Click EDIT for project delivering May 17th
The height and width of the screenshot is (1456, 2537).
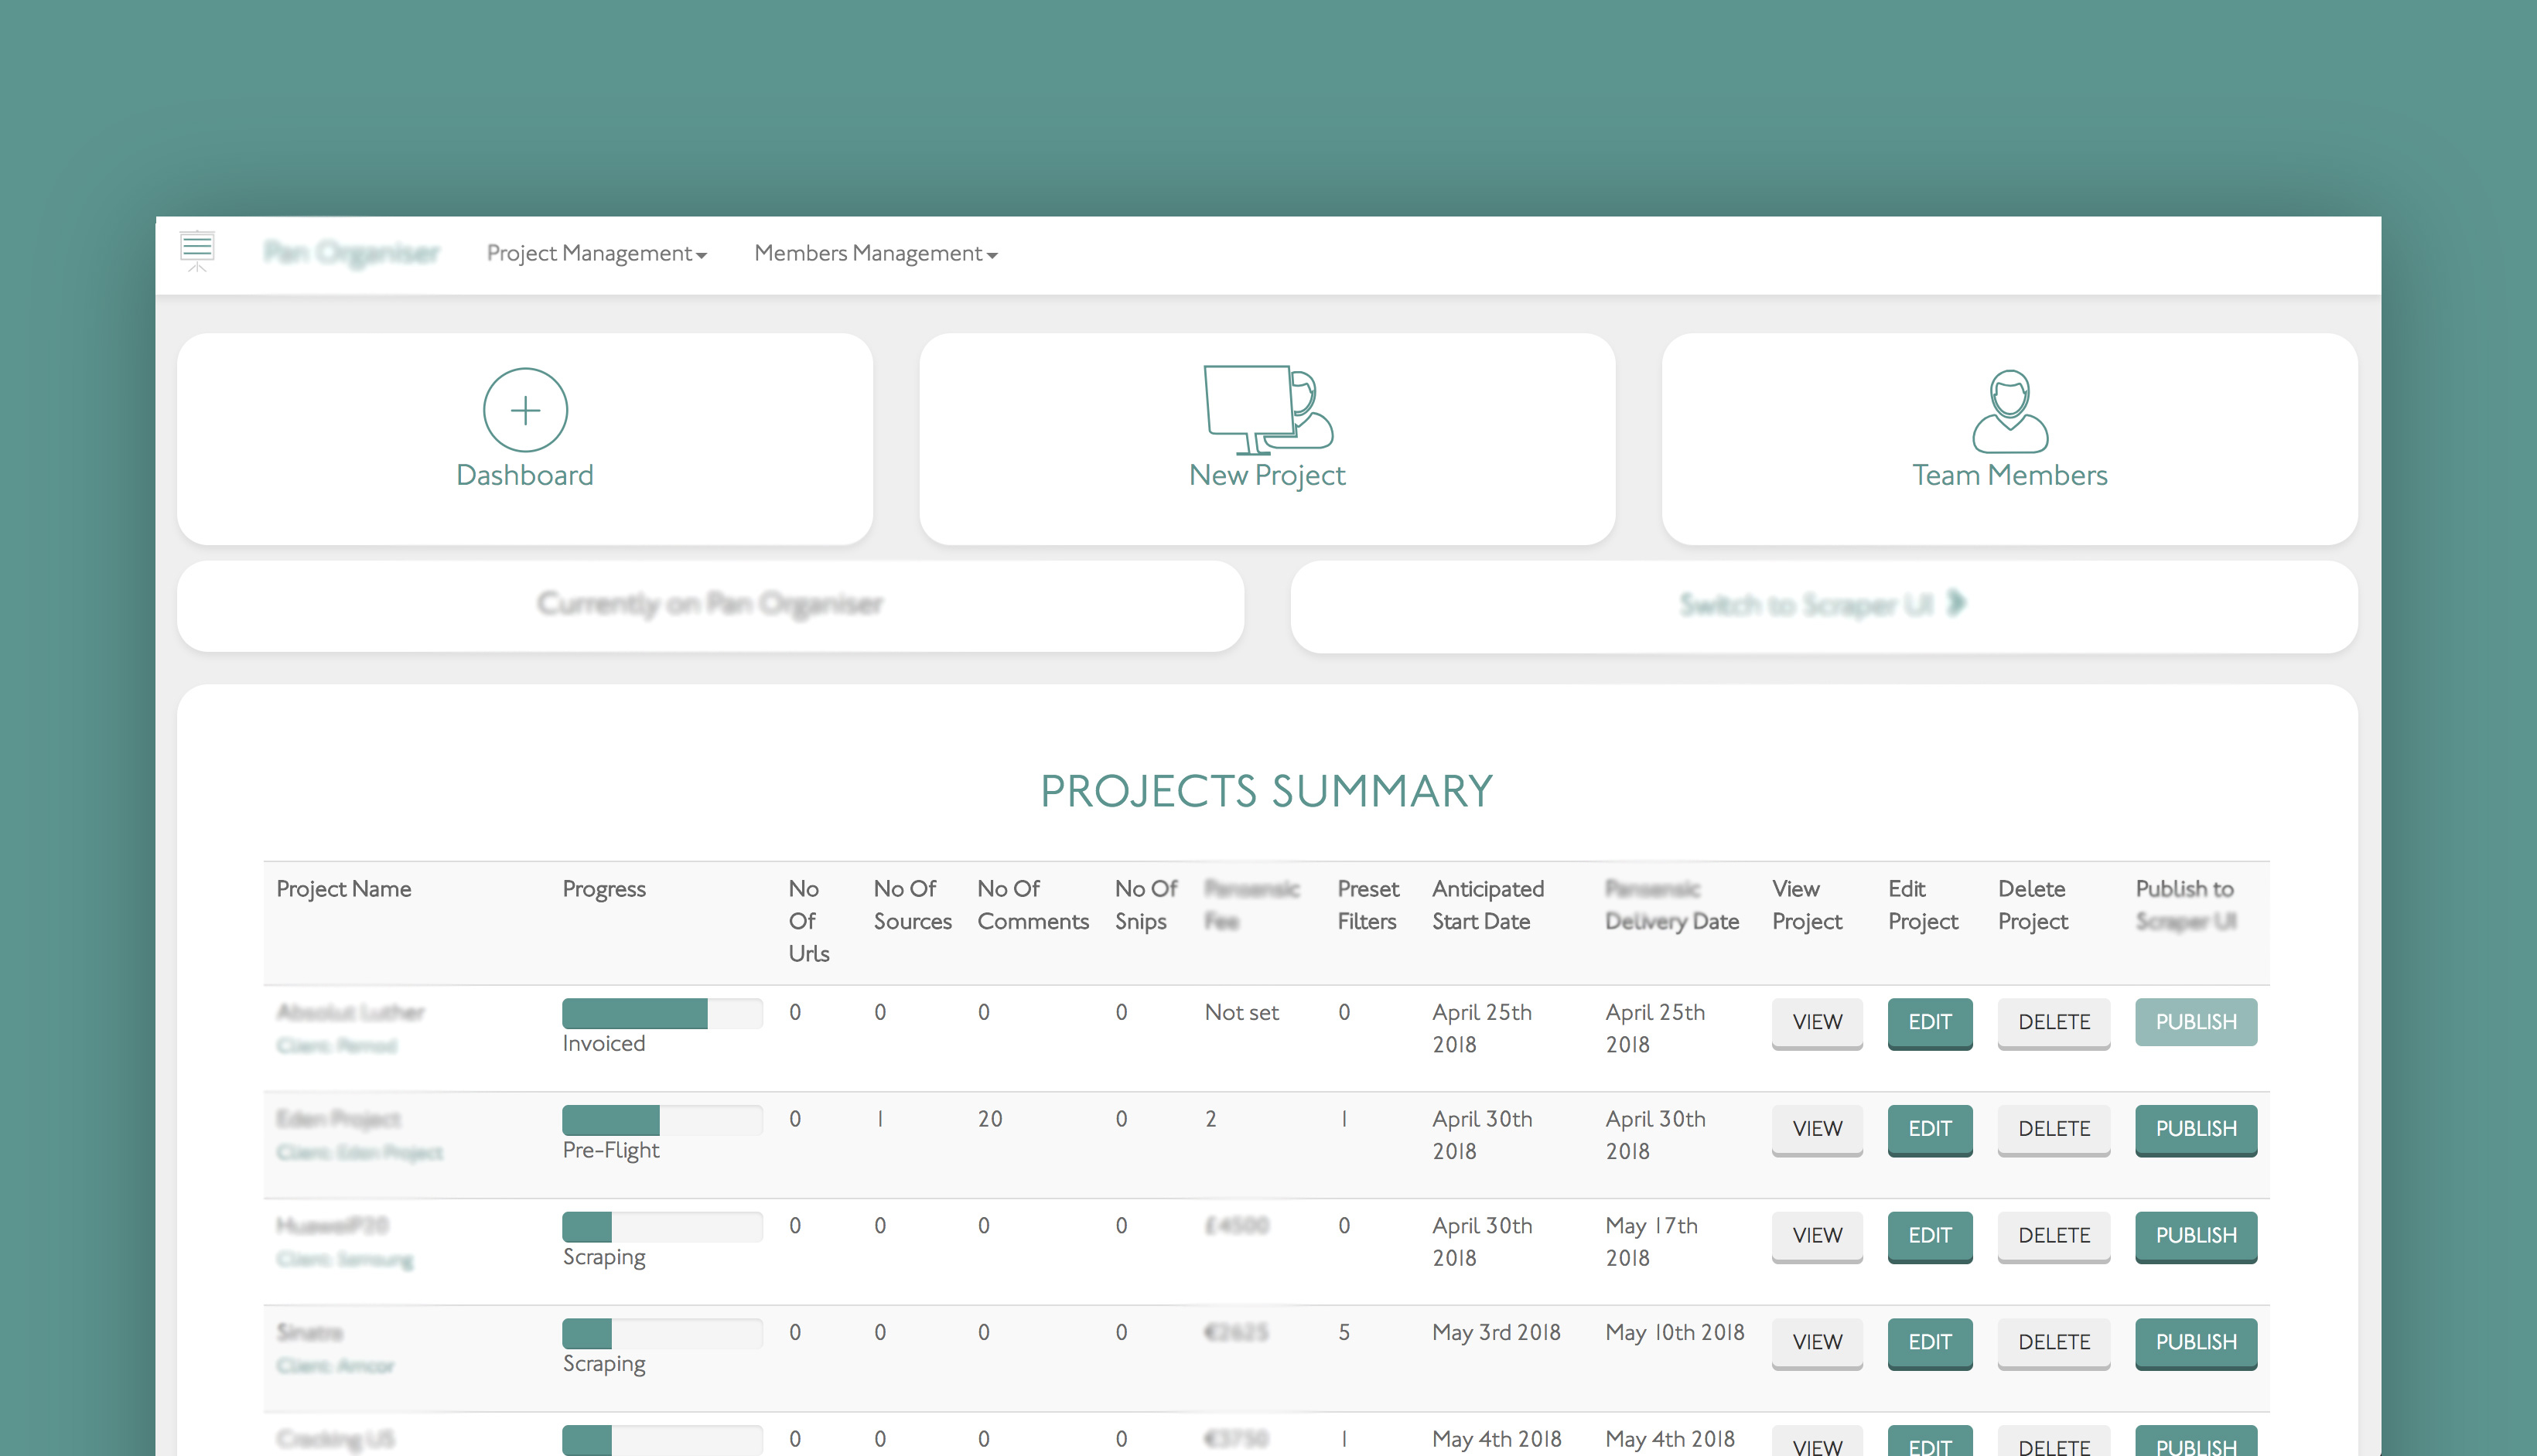click(x=1930, y=1236)
